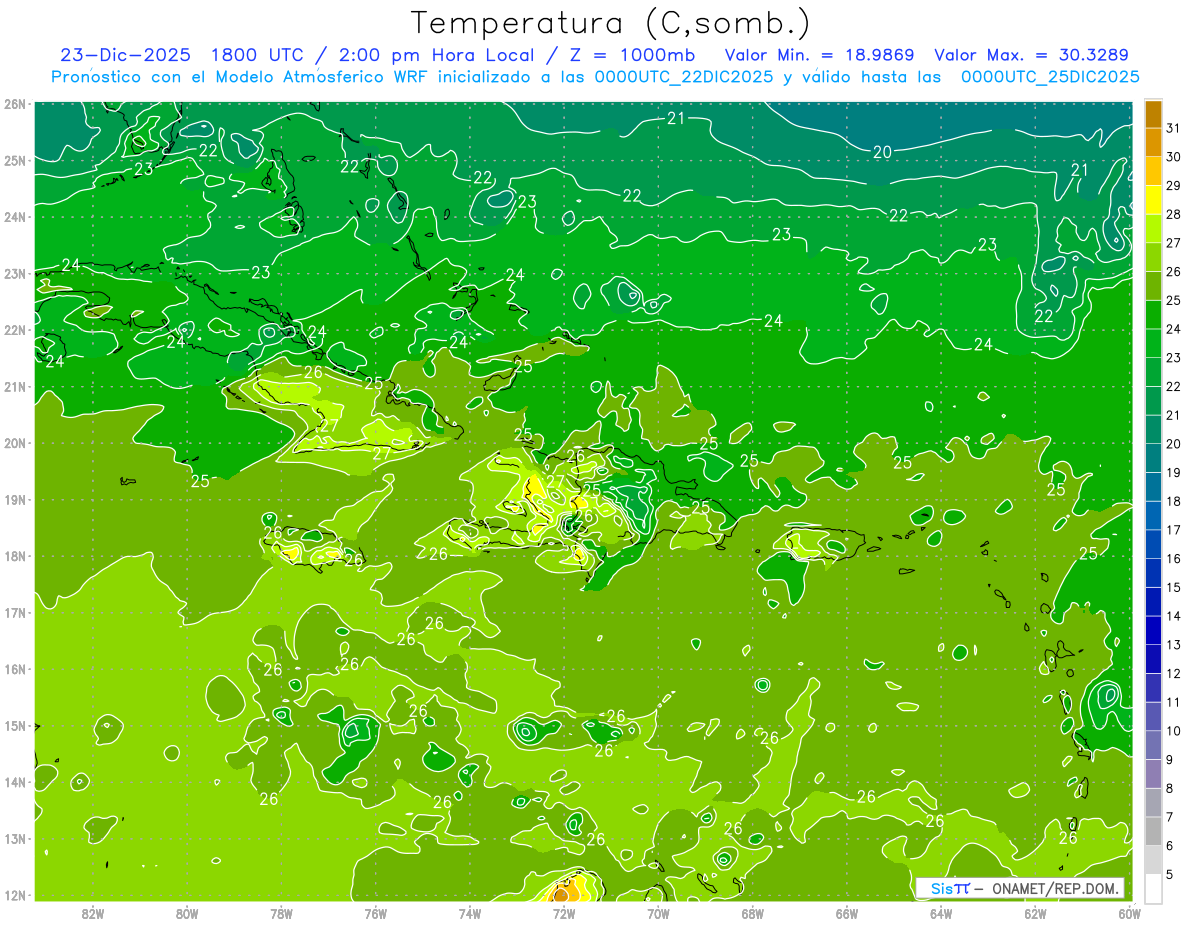
Task: Click legend value 13
Action: pyautogui.click(x=1174, y=645)
